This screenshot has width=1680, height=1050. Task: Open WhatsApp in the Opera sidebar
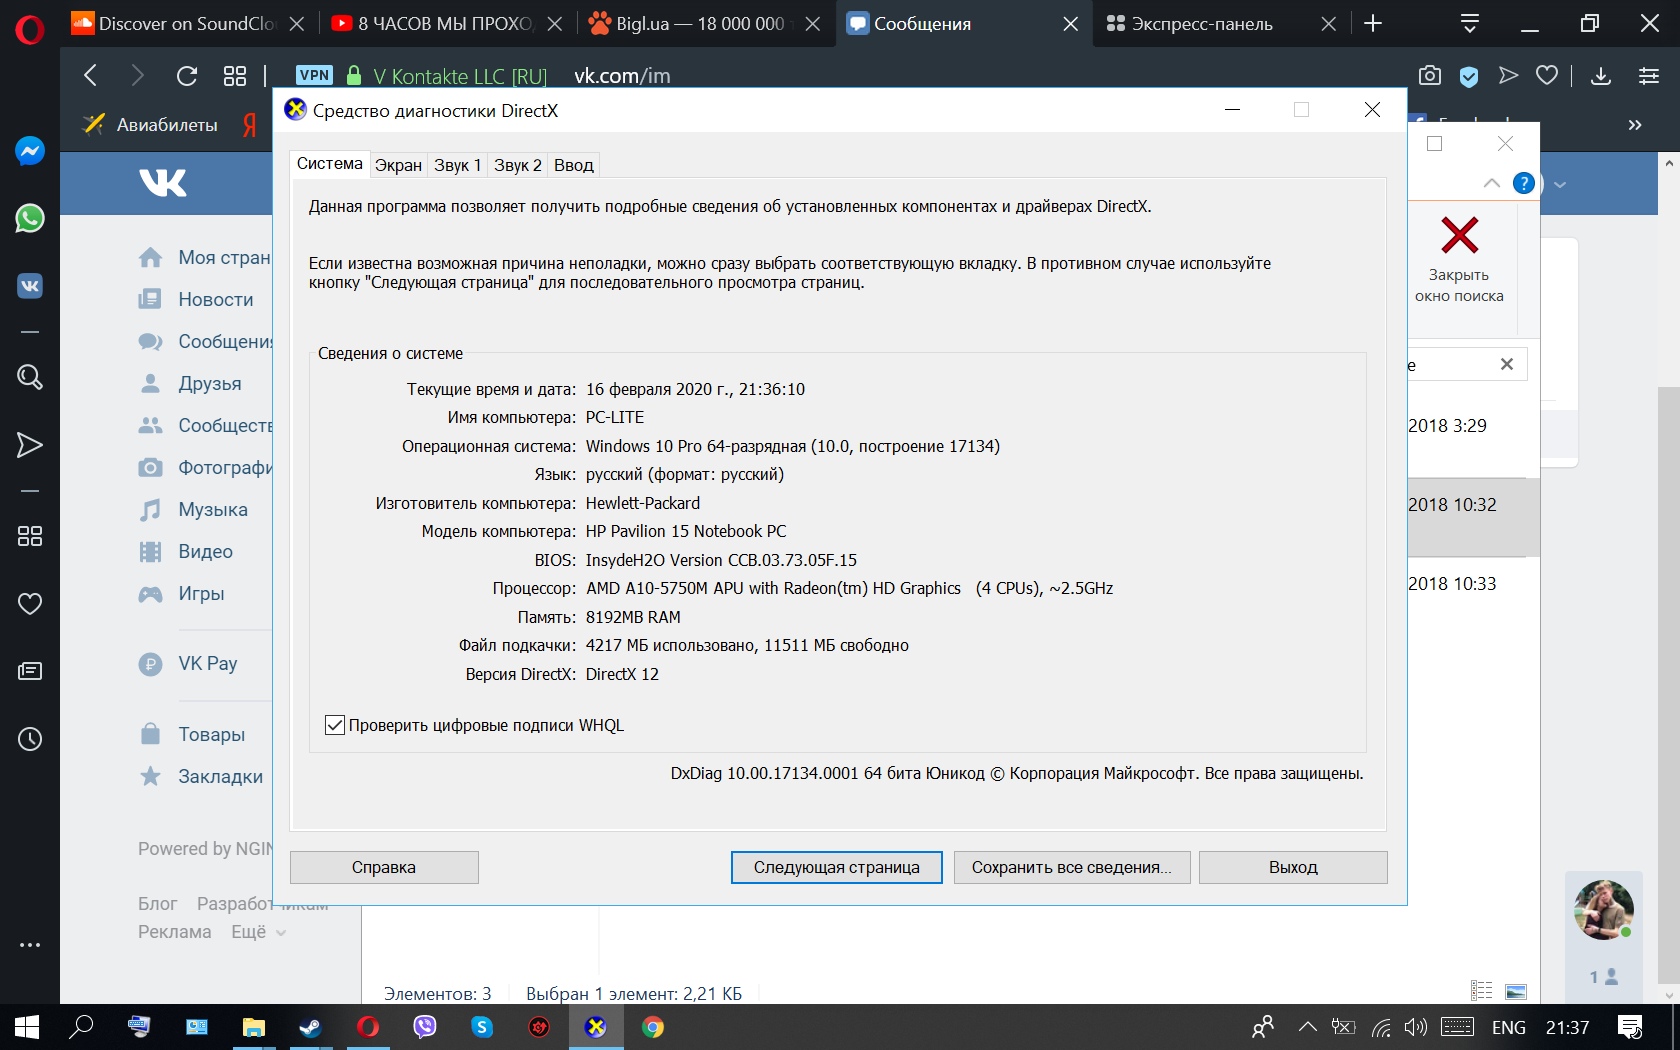tap(30, 218)
